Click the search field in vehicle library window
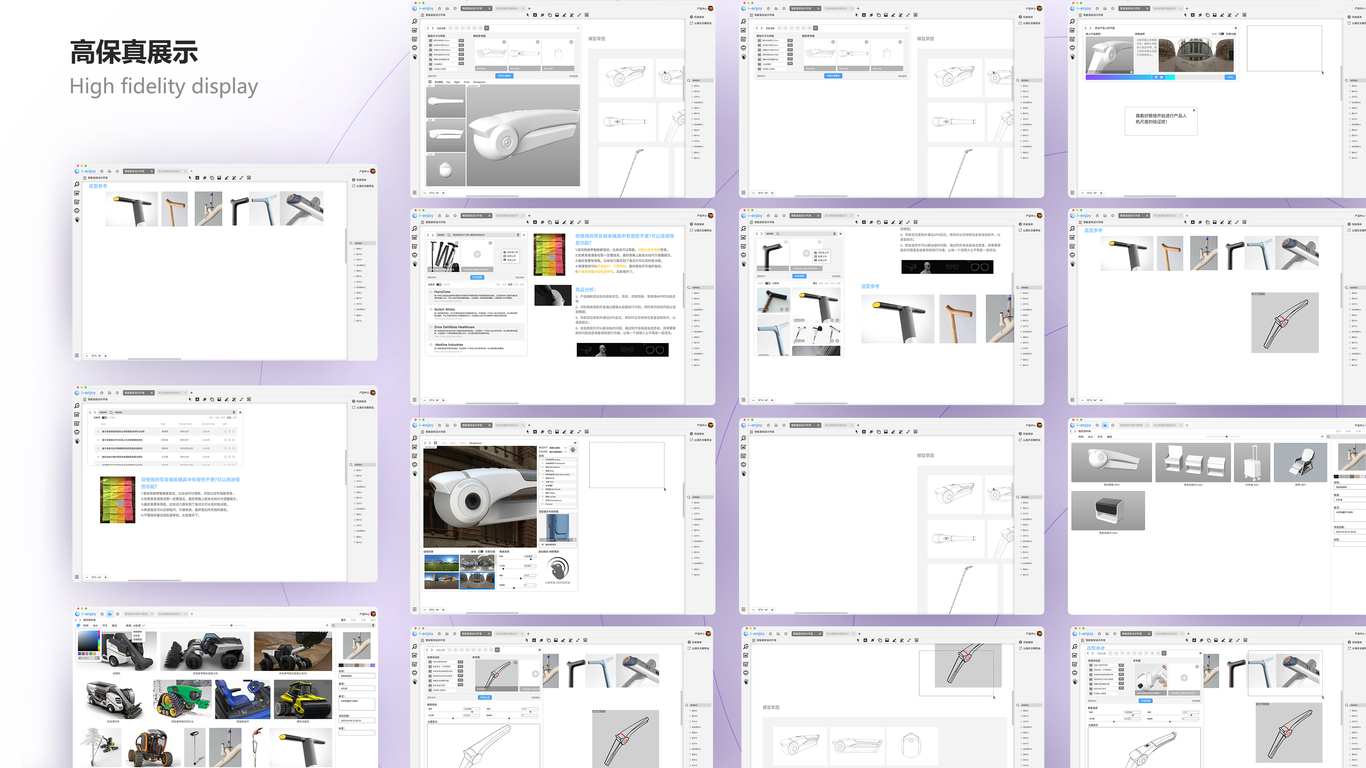This screenshot has height=768, width=1366. coord(353,626)
